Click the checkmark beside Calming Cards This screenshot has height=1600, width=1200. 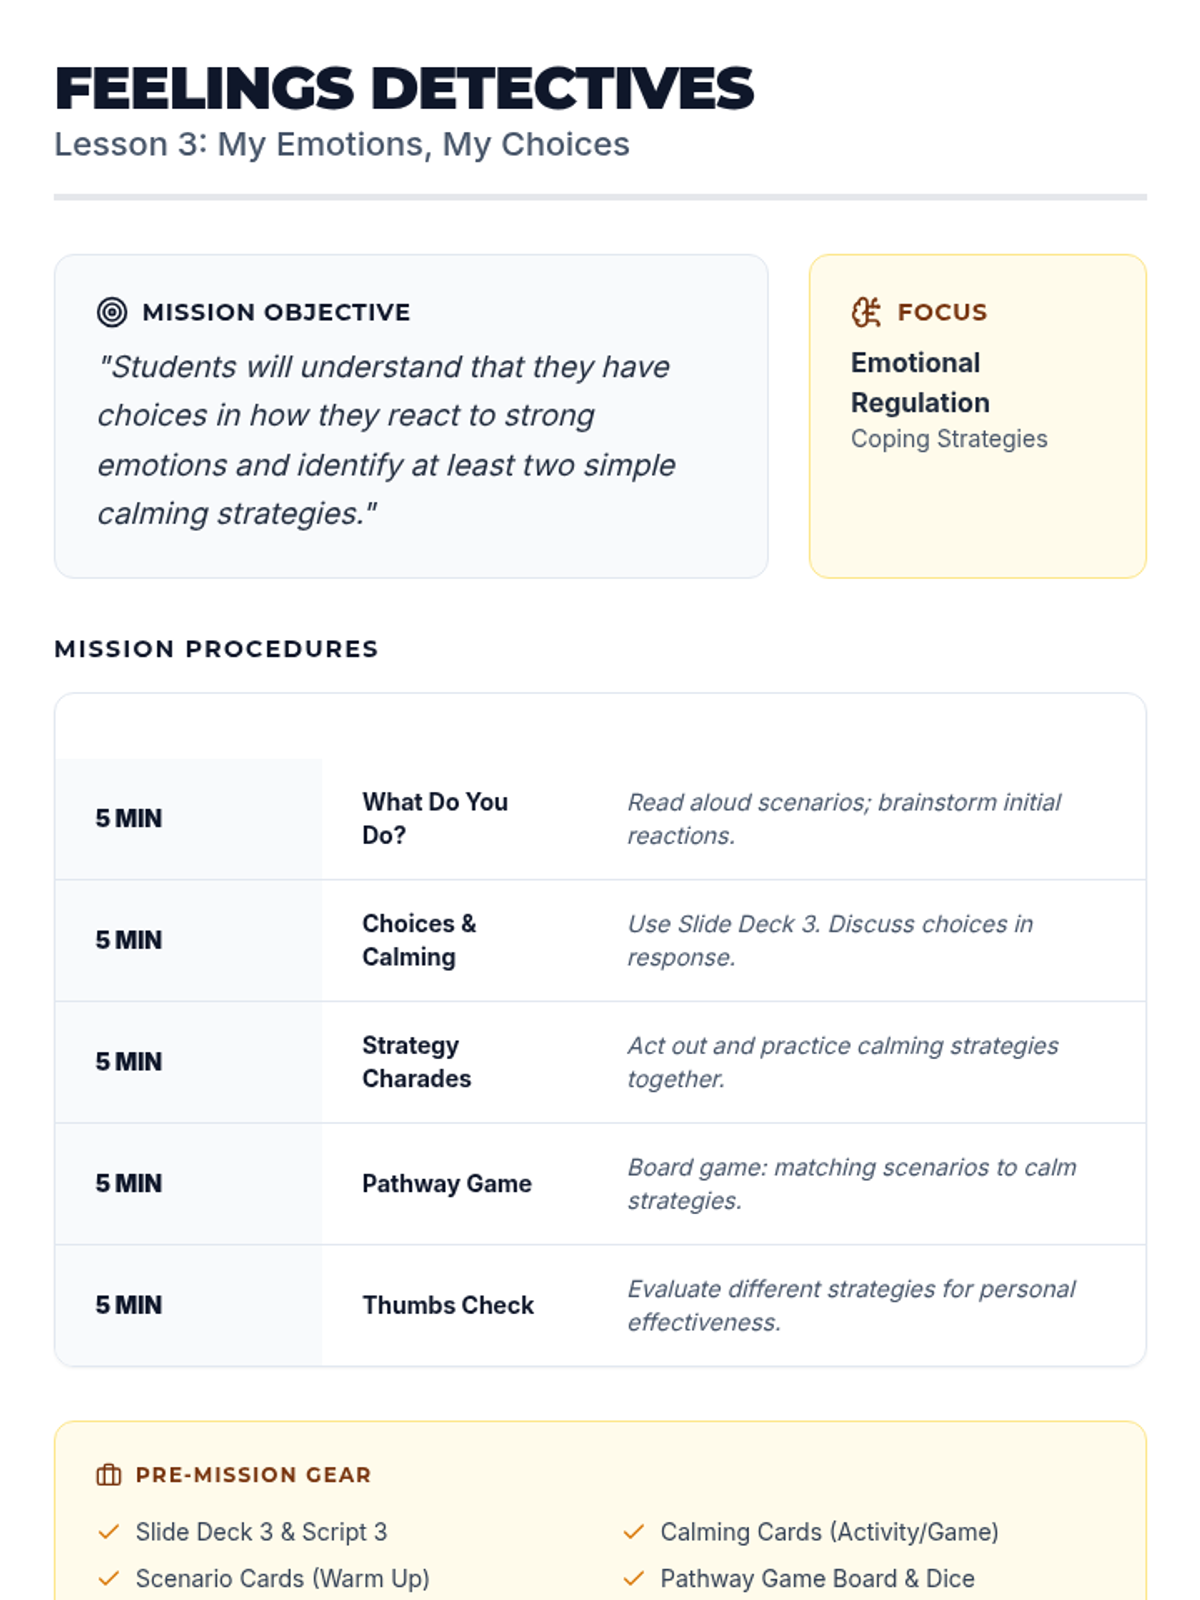click(633, 1532)
